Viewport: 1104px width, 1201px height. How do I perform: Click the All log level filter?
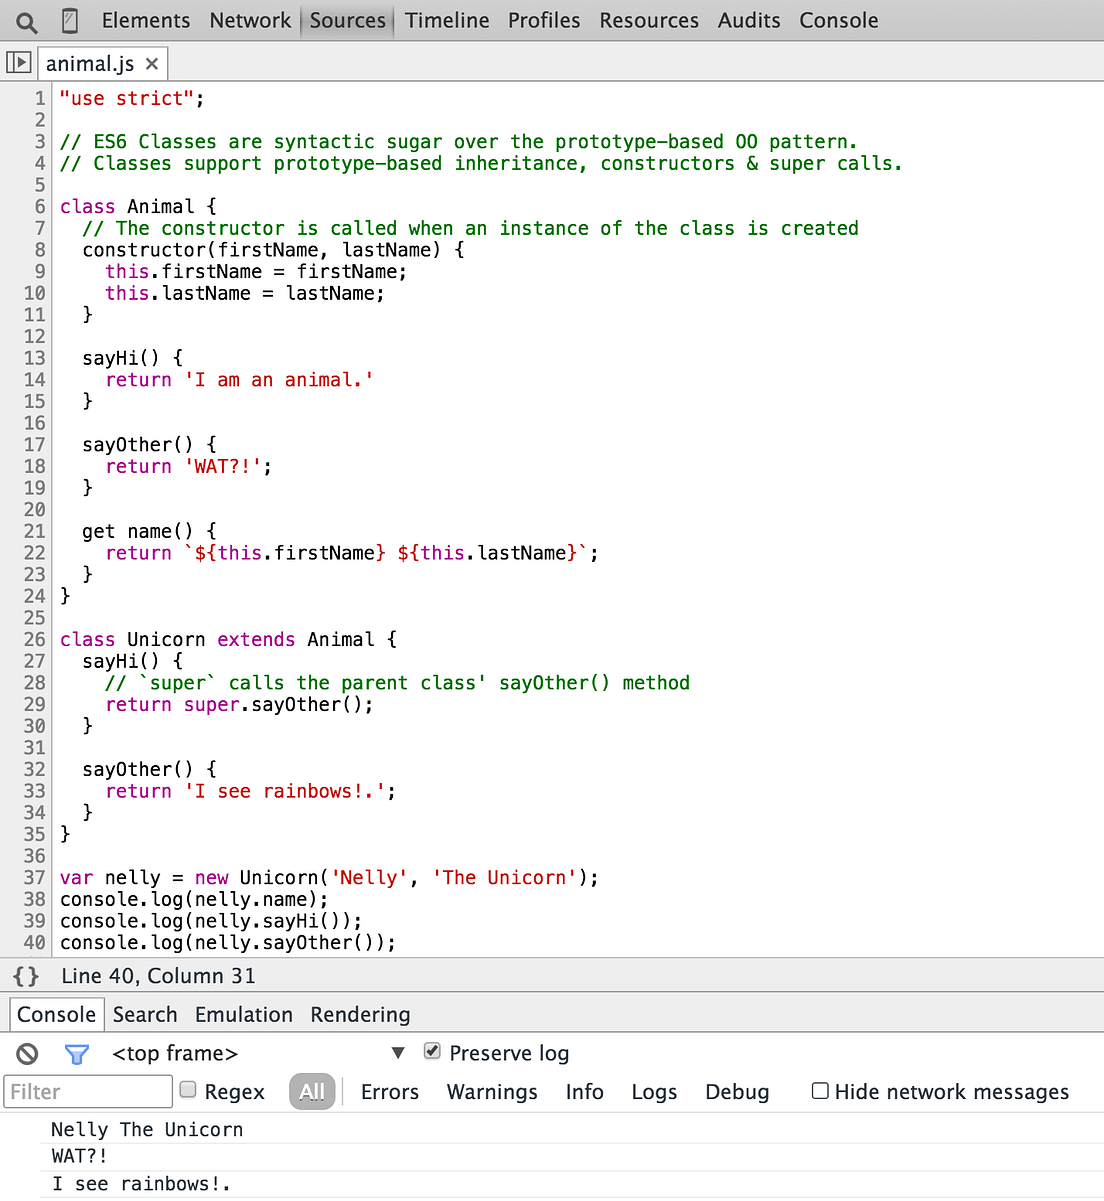click(x=311, y=1091)
